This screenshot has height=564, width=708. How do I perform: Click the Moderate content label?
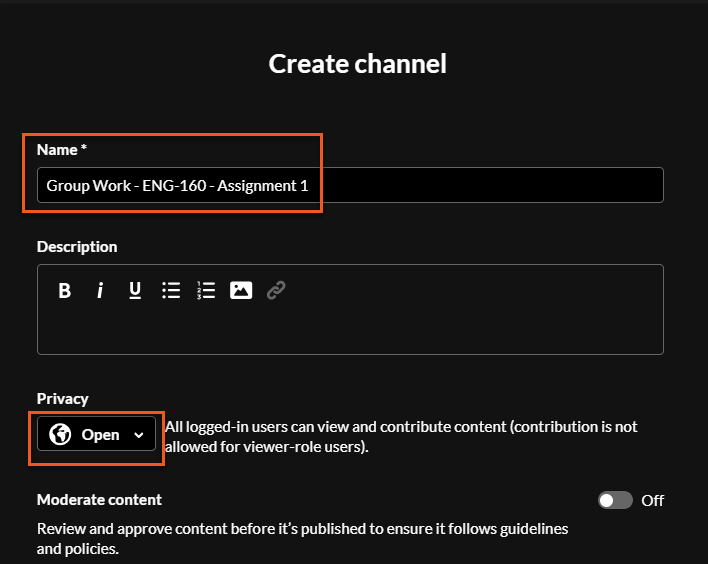(x=99, y=499)
